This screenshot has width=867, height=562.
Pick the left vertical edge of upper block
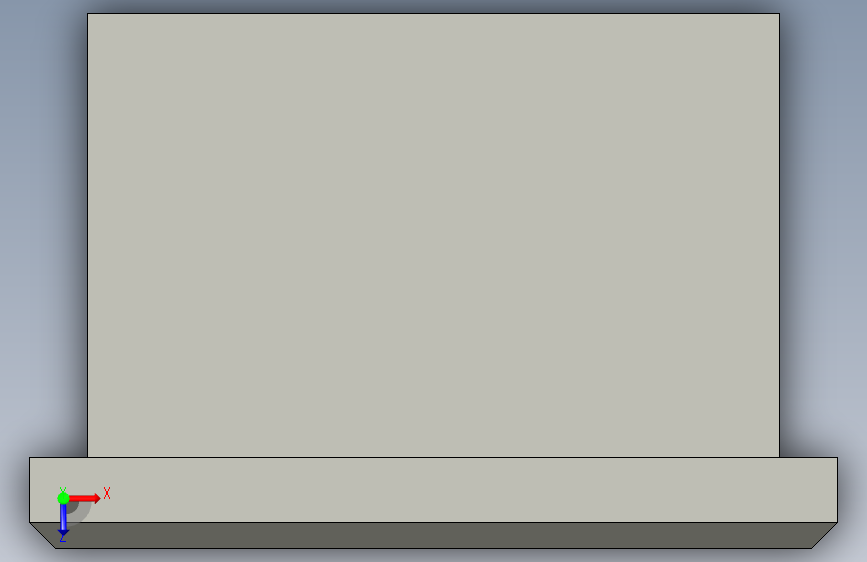87,235
